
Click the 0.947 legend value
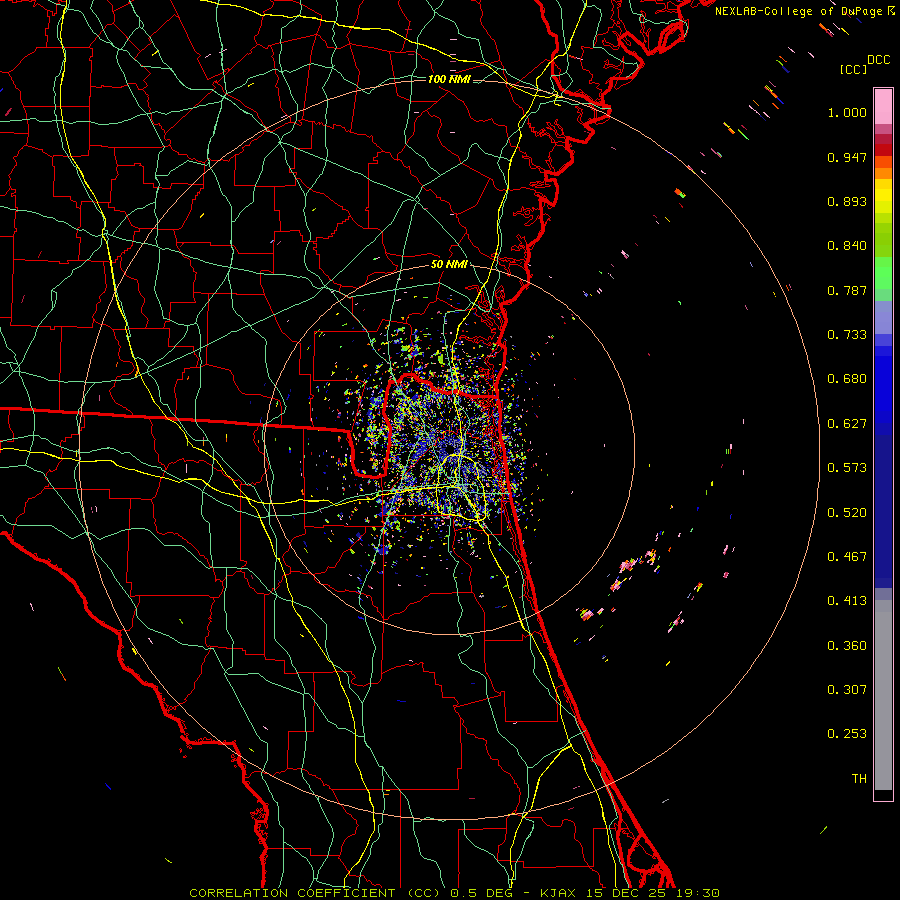click(x=847, y=157)
